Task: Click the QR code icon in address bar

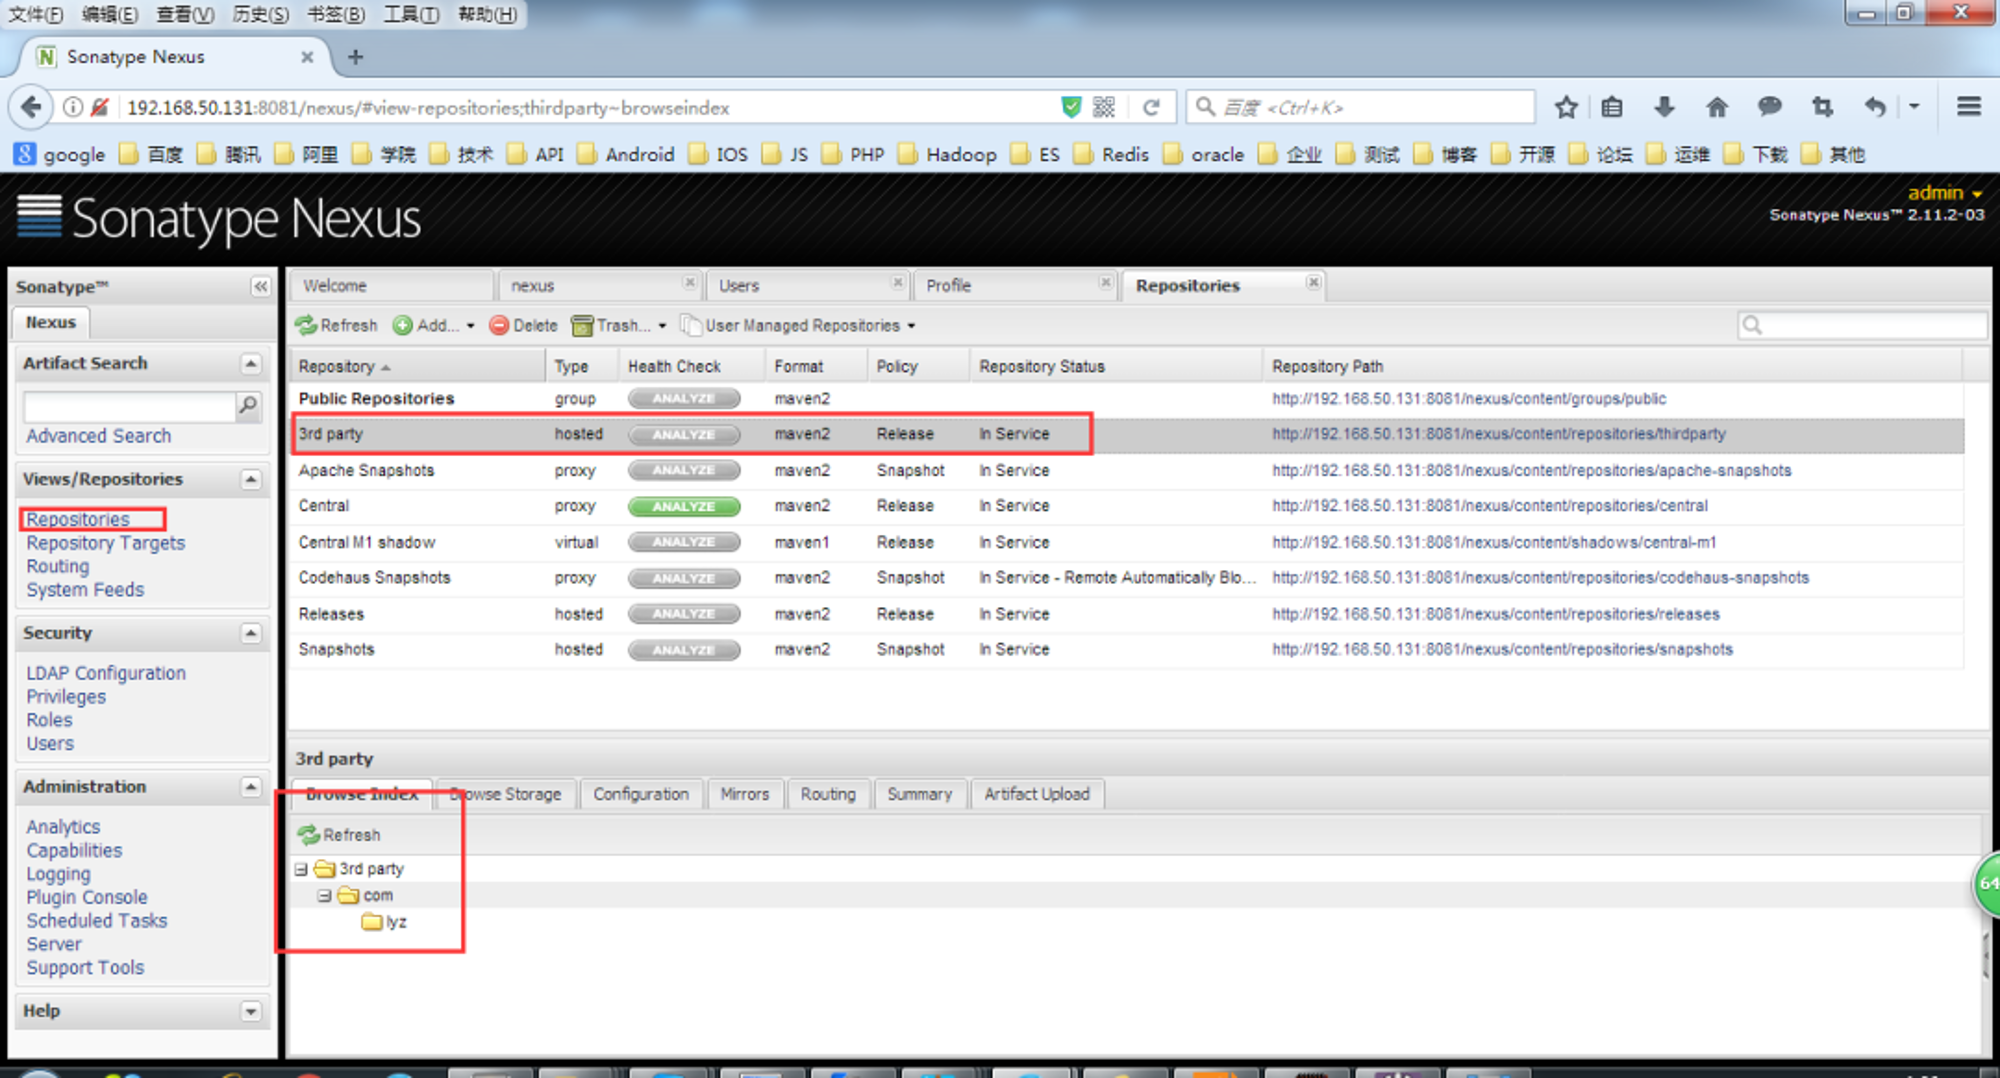Action: point(1104,107)
